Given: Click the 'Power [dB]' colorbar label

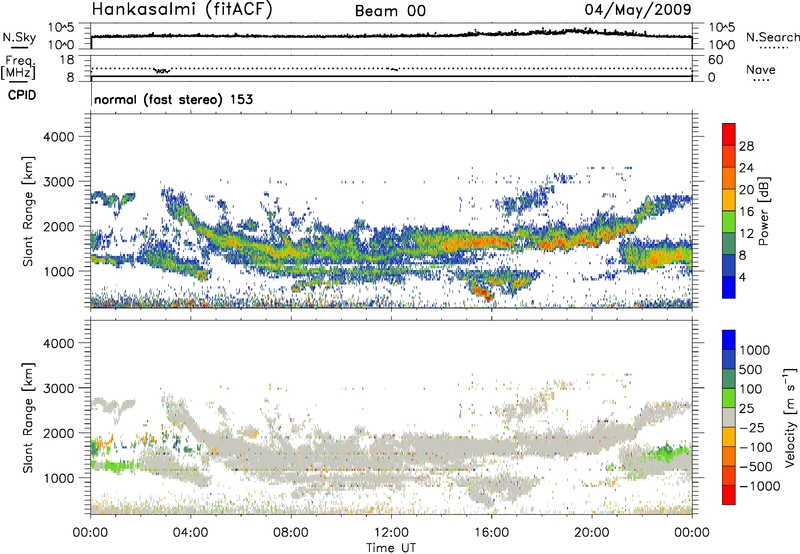Looking at the screenshot, I should pyautogui.click(x=763, y=211).
